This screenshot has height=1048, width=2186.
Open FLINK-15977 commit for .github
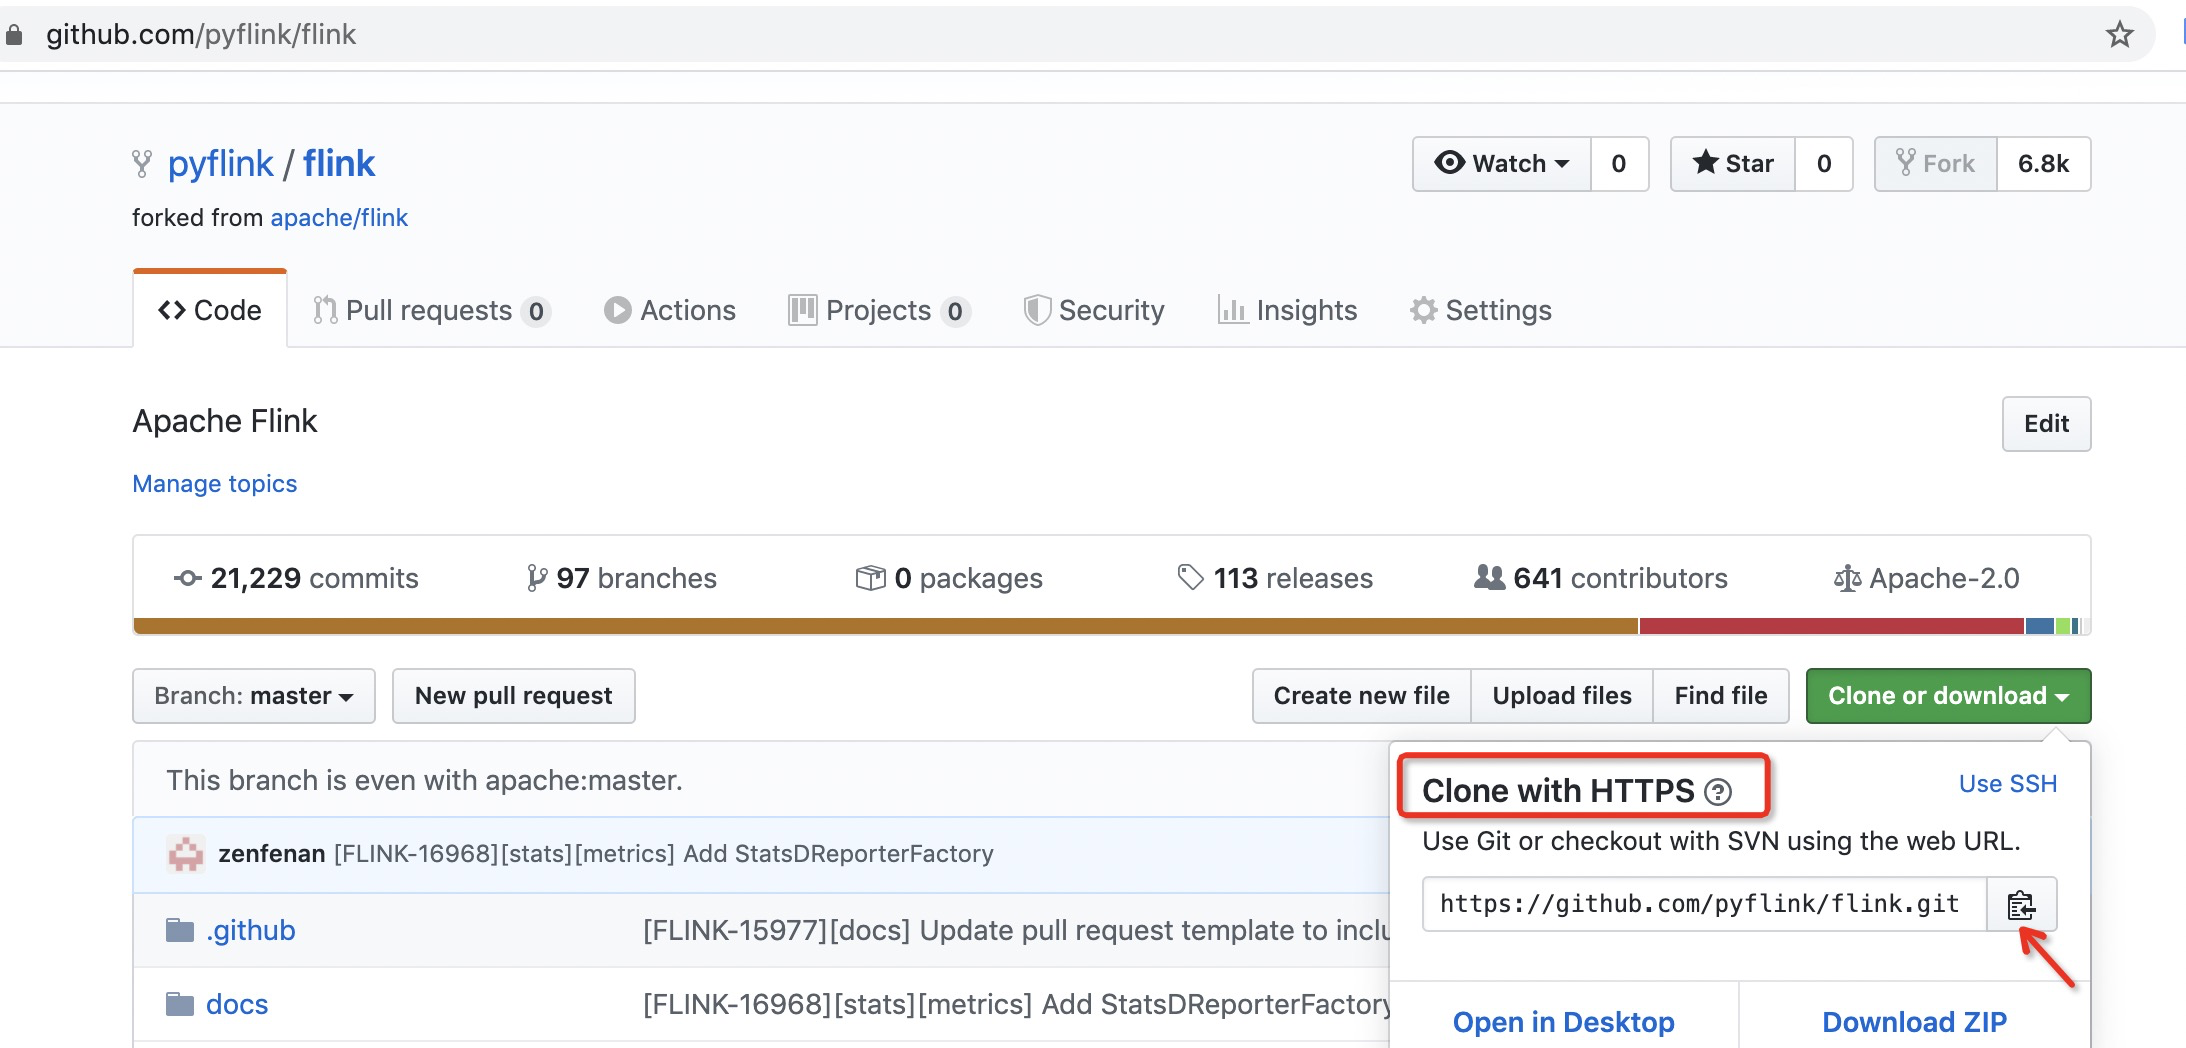(x=1016, y=931)
